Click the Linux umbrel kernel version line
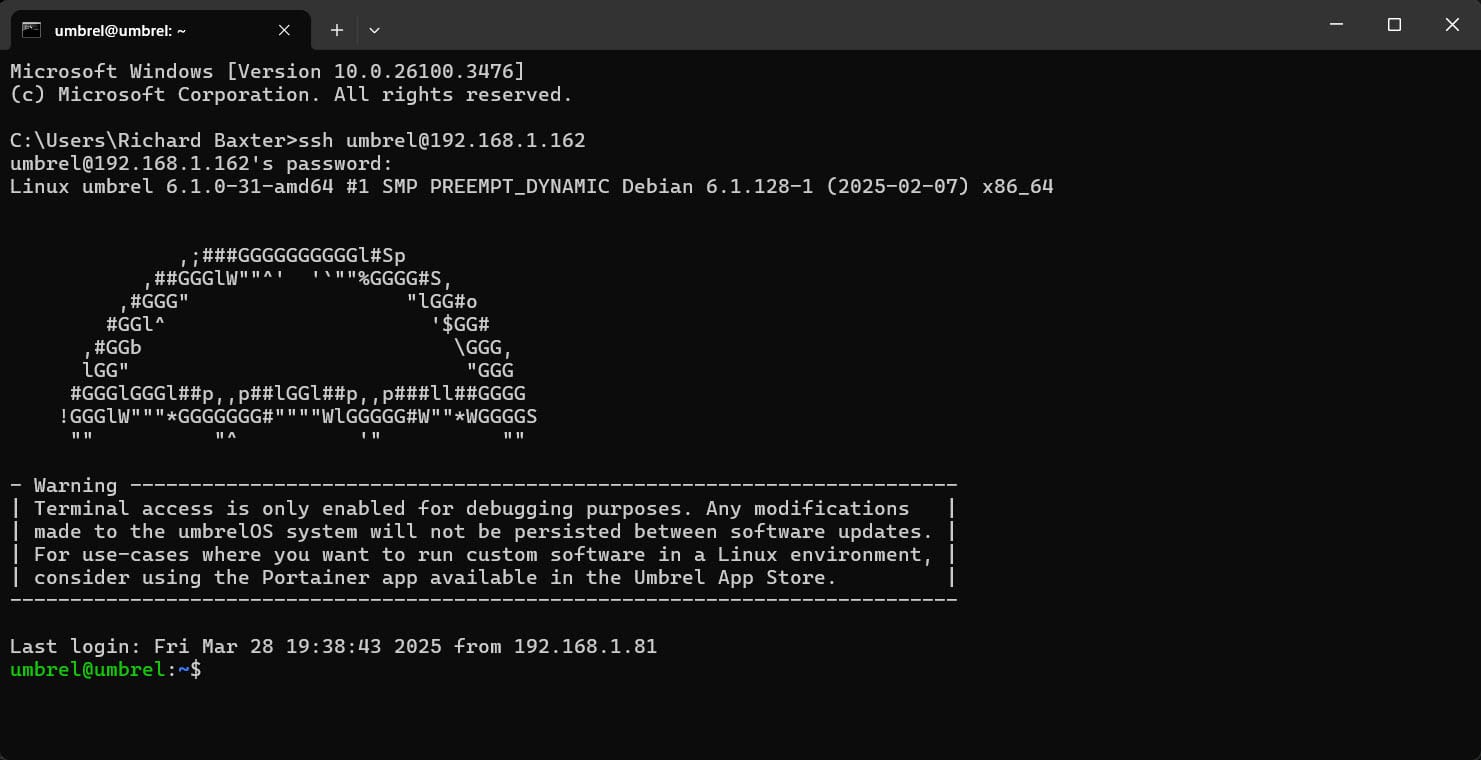 click(x=530, y=186)
